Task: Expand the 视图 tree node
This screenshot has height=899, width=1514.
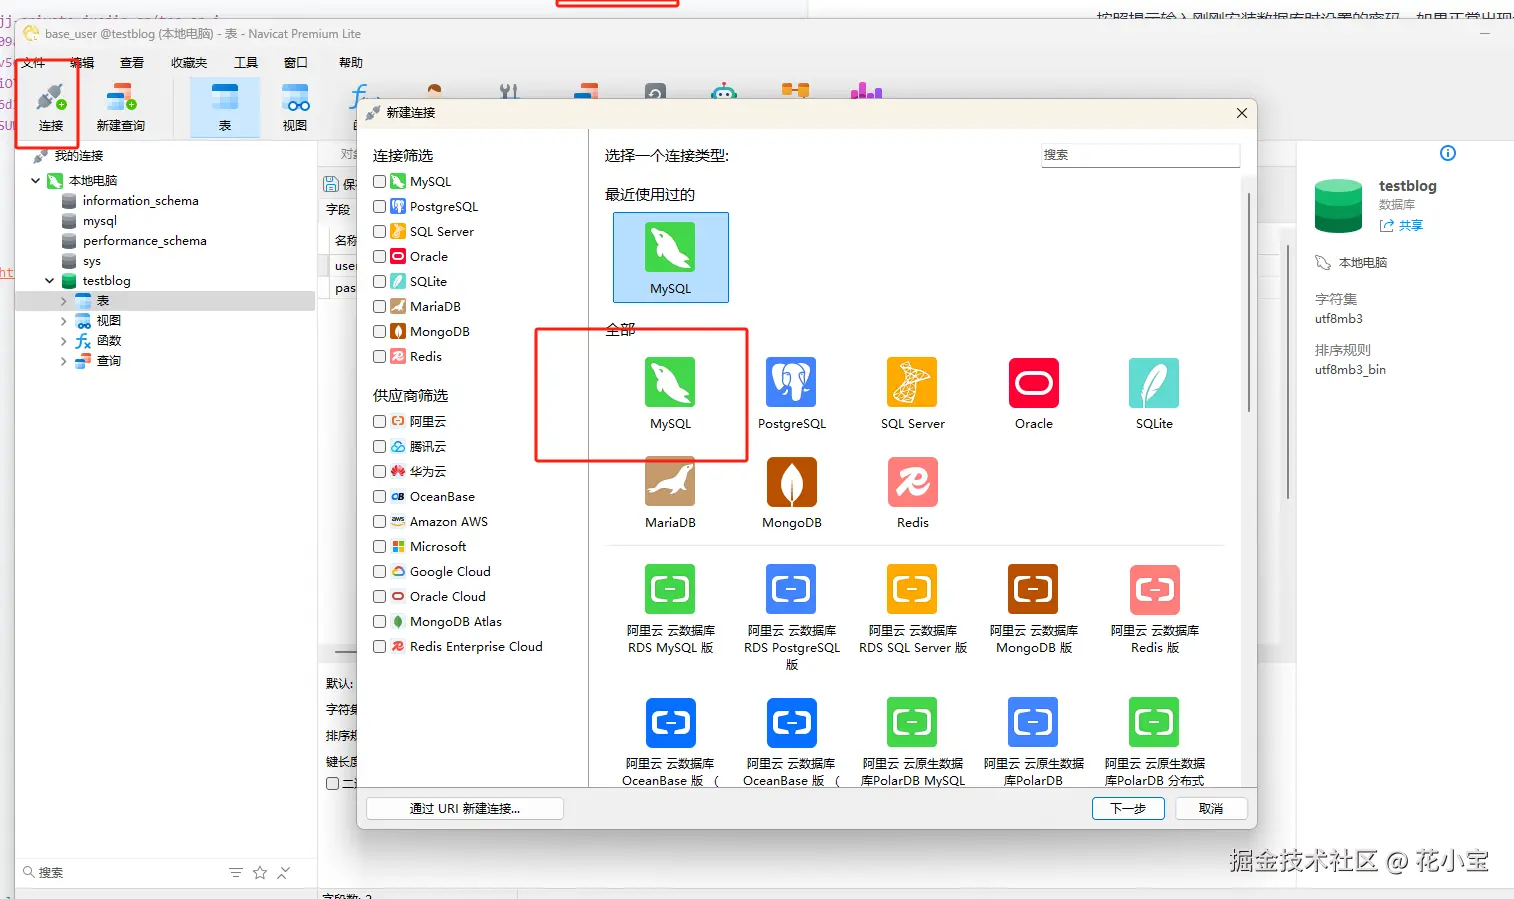Action: (64, 321)
